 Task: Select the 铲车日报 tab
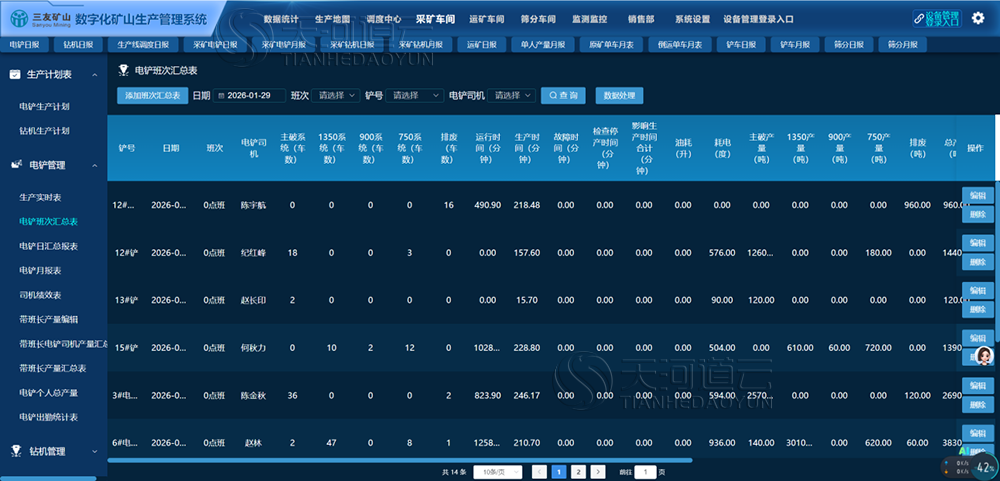tap(741, 45)
